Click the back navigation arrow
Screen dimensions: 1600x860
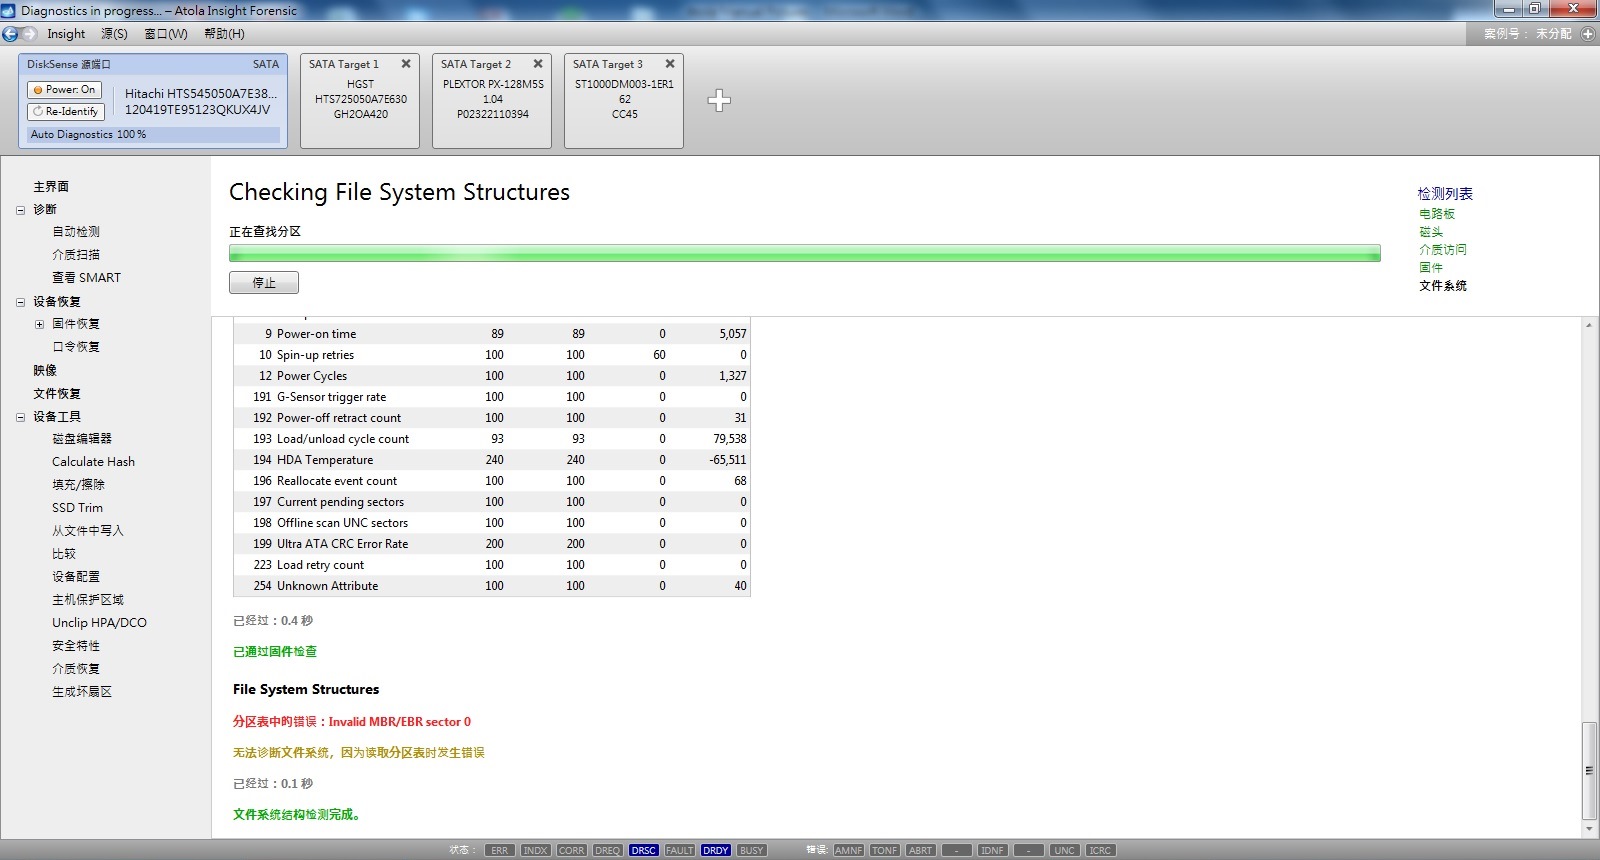[10, 34]
